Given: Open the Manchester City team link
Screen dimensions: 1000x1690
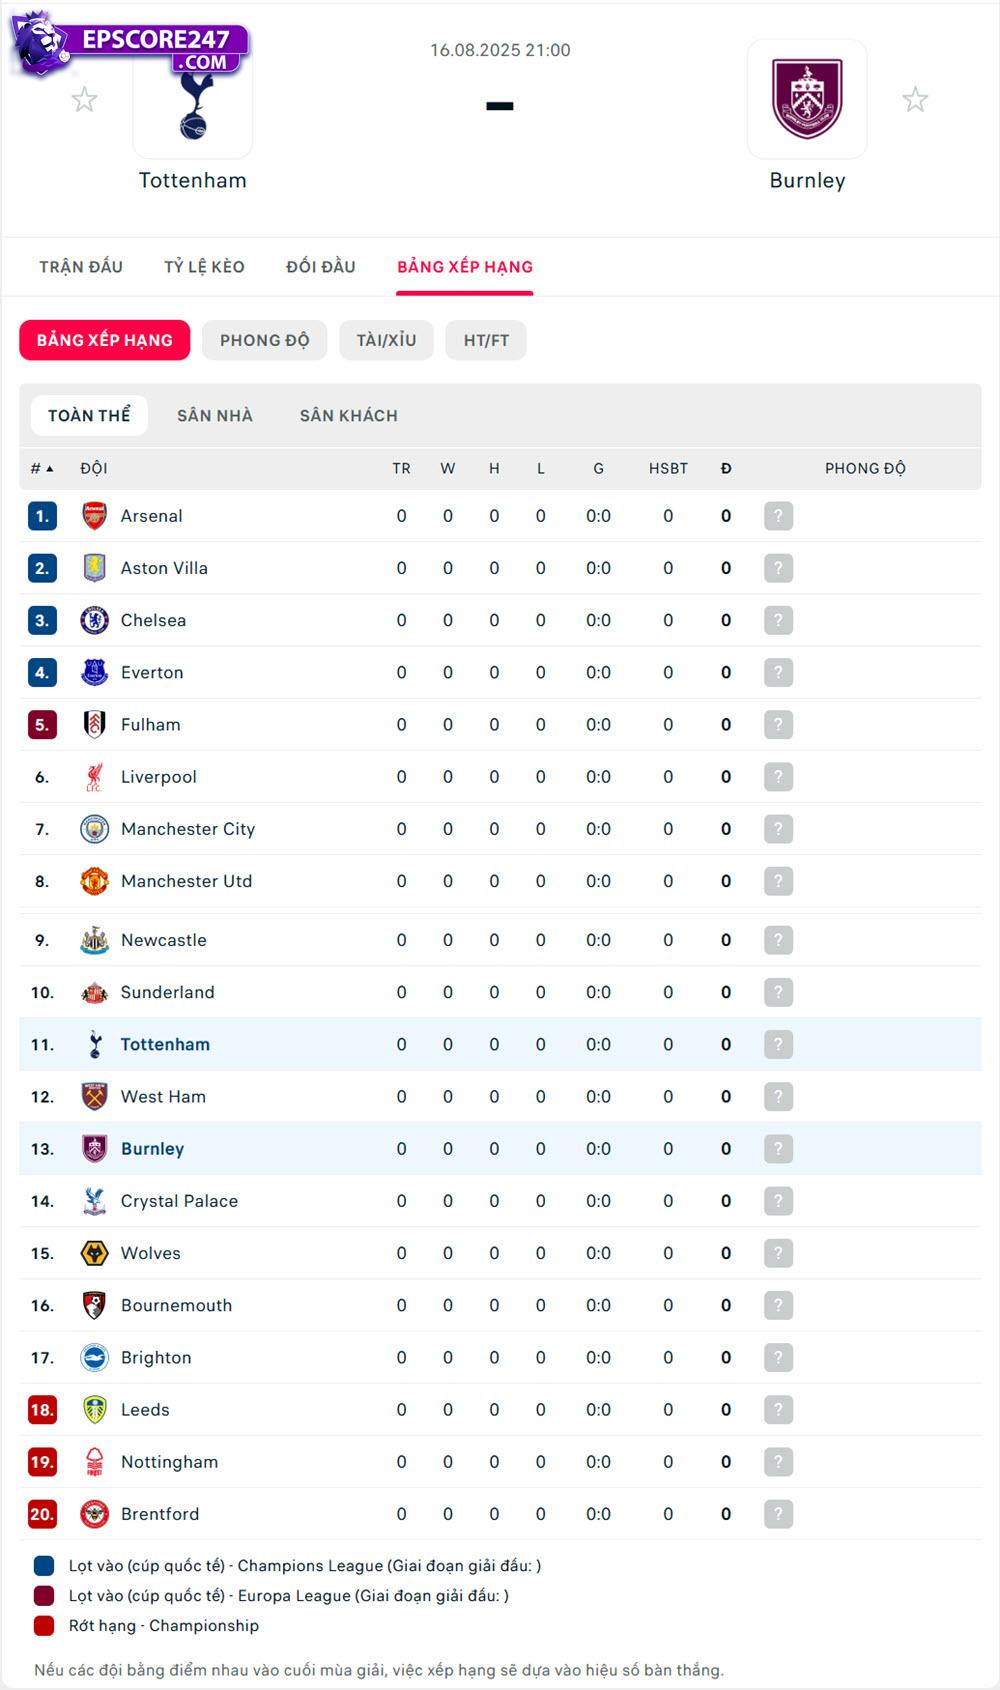Looking at the screenshot, I should pyautogui.click(x=188, y=829).
